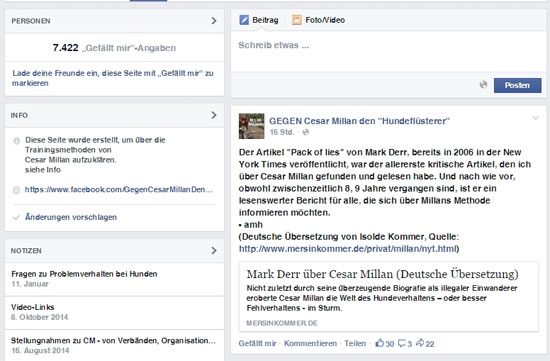Click the comment bubble icon showing 3
The image size is (550, 361).
(402, 343)
